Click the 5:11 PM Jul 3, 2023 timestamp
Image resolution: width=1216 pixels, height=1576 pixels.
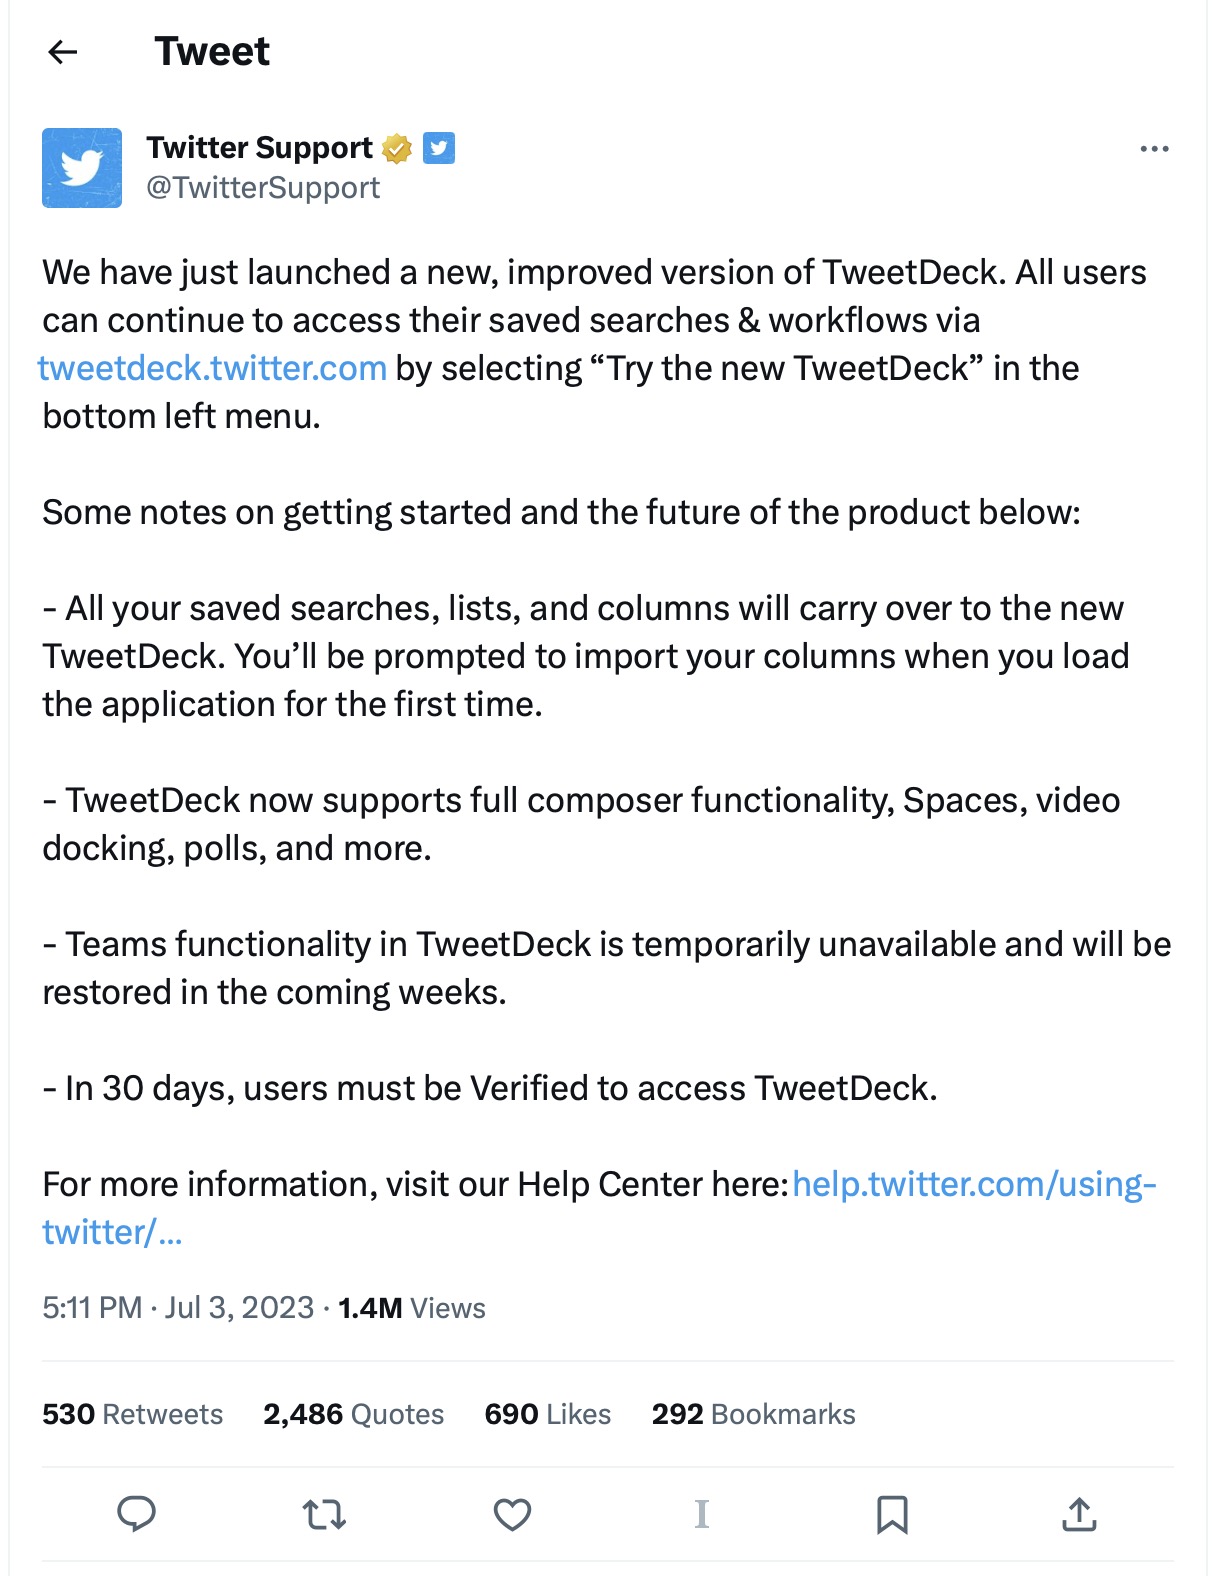pos(178,1308)
